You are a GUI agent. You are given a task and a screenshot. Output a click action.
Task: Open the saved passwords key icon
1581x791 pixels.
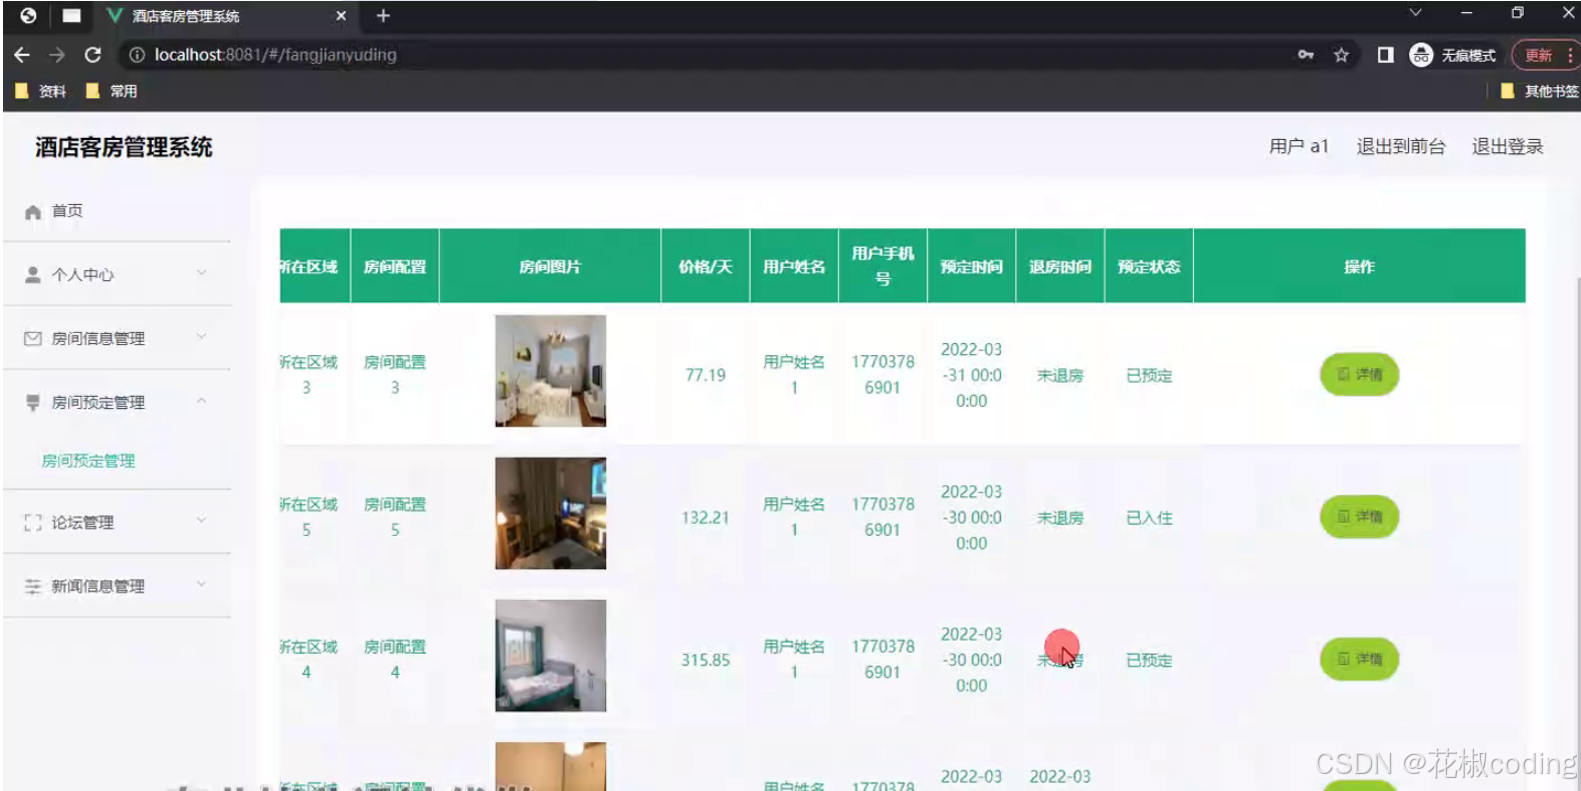click(x=1305, y=55)
